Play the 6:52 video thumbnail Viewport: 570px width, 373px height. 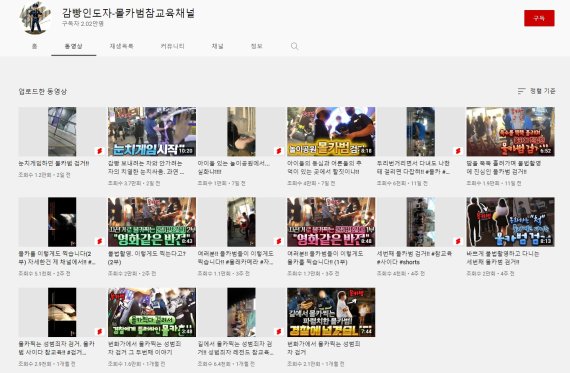511,132
